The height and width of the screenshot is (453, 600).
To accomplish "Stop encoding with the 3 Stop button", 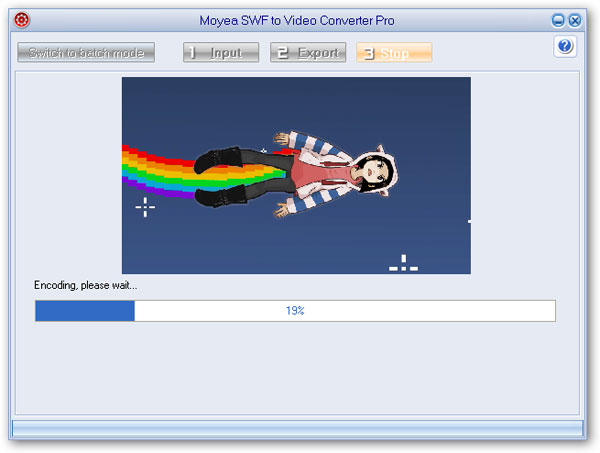I will click(x=394, y=52).
